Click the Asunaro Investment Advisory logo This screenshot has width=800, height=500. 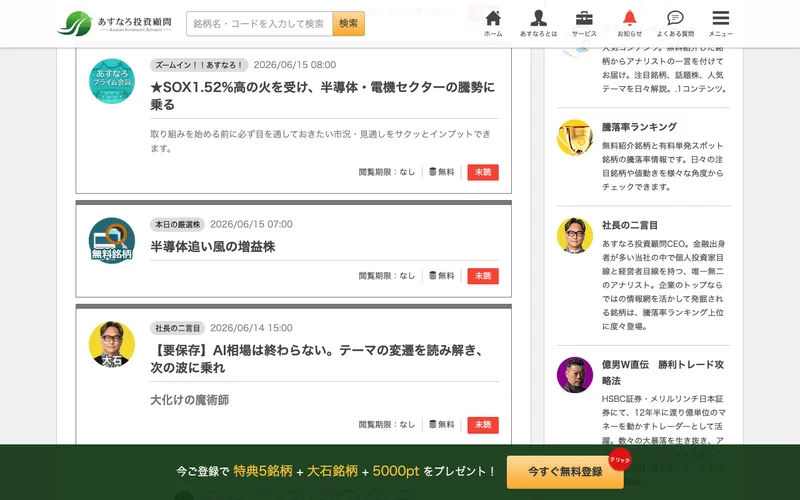(115, 23)
